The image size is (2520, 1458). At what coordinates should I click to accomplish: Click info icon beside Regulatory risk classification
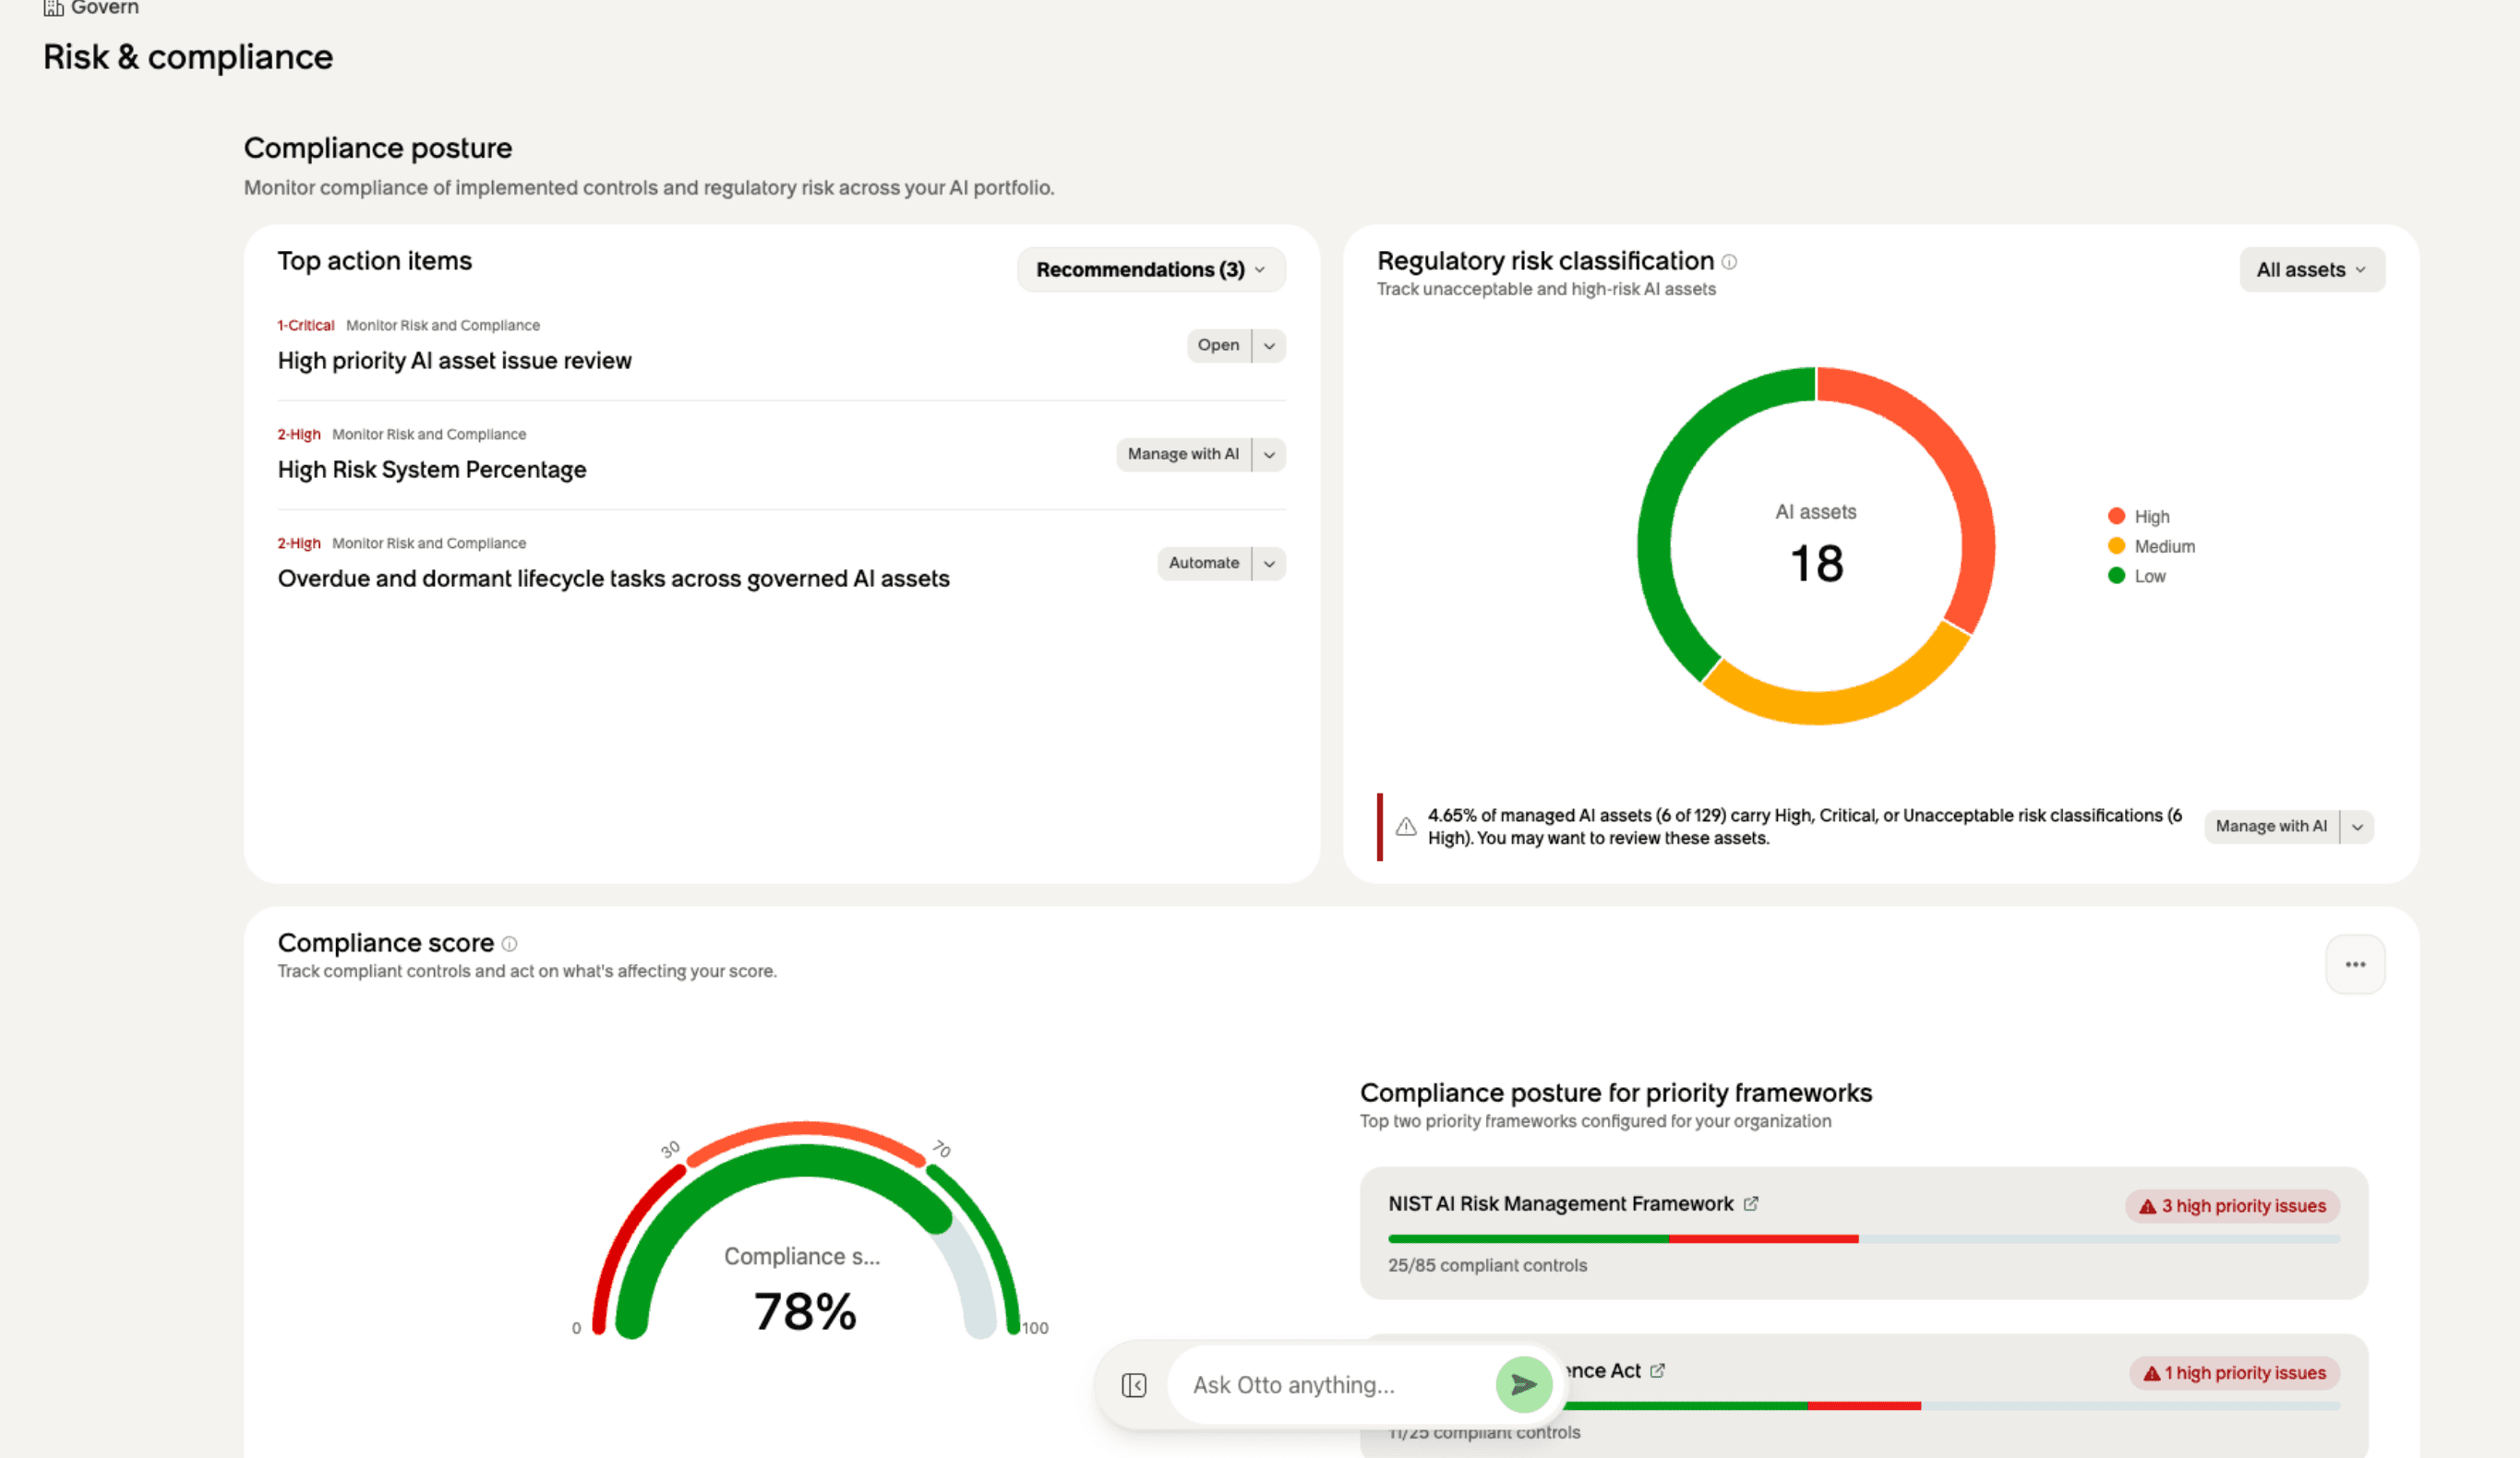[x=1729, y=262]
